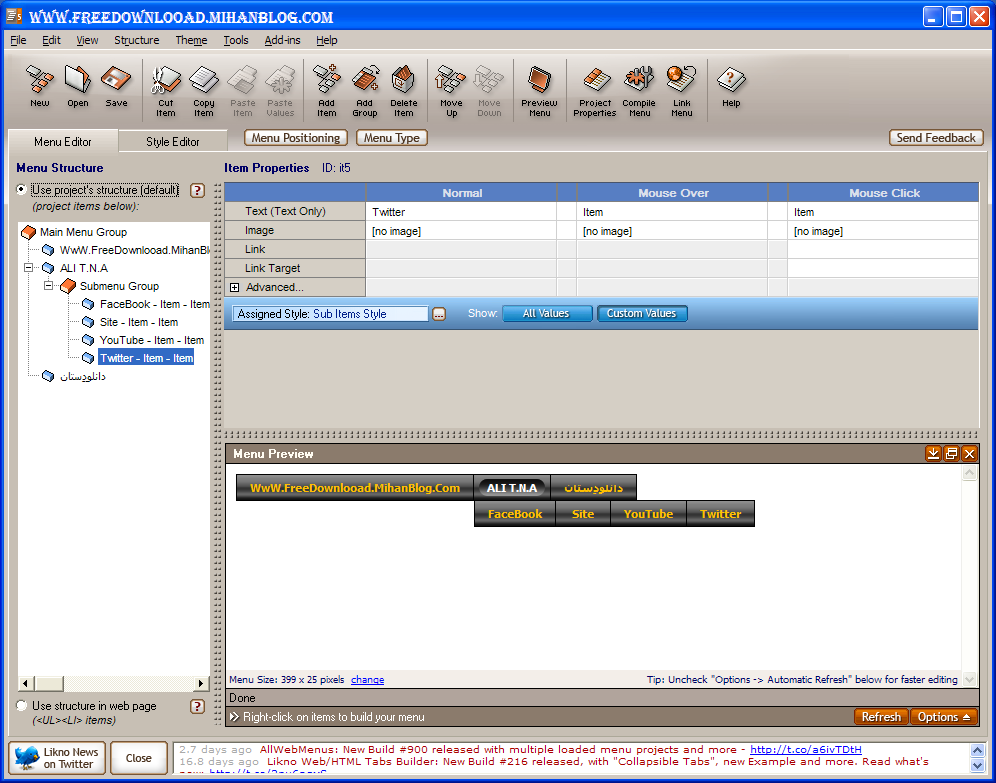Click the news ticker scroll down arrow

(978, 765)
